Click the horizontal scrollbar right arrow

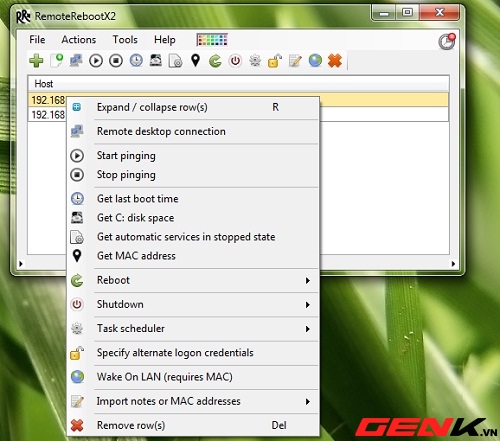click(453, 264)
